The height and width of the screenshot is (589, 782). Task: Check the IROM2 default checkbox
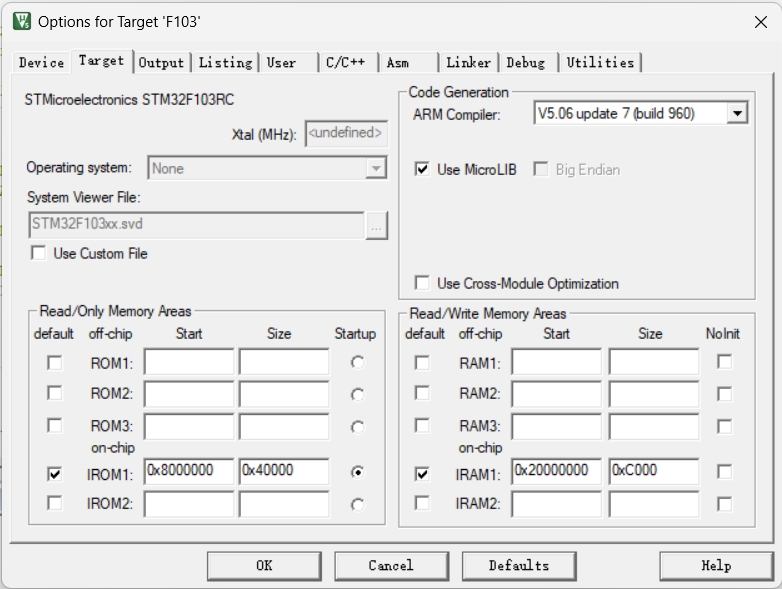54,503
